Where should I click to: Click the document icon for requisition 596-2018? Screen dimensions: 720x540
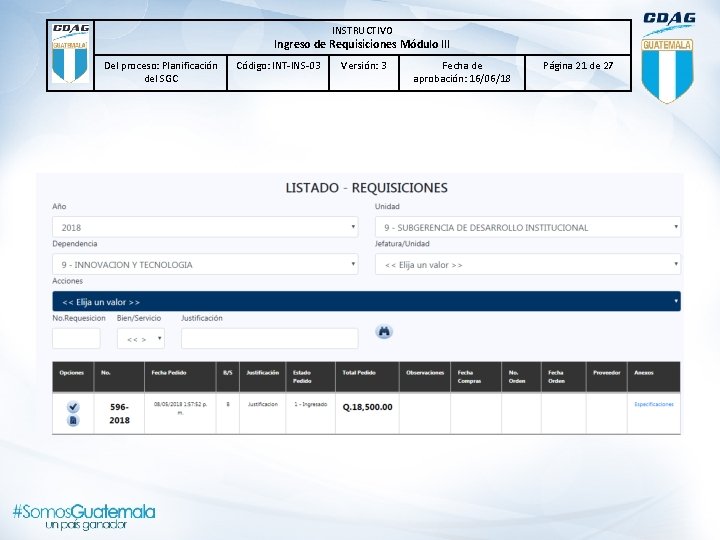click(73, 421)
